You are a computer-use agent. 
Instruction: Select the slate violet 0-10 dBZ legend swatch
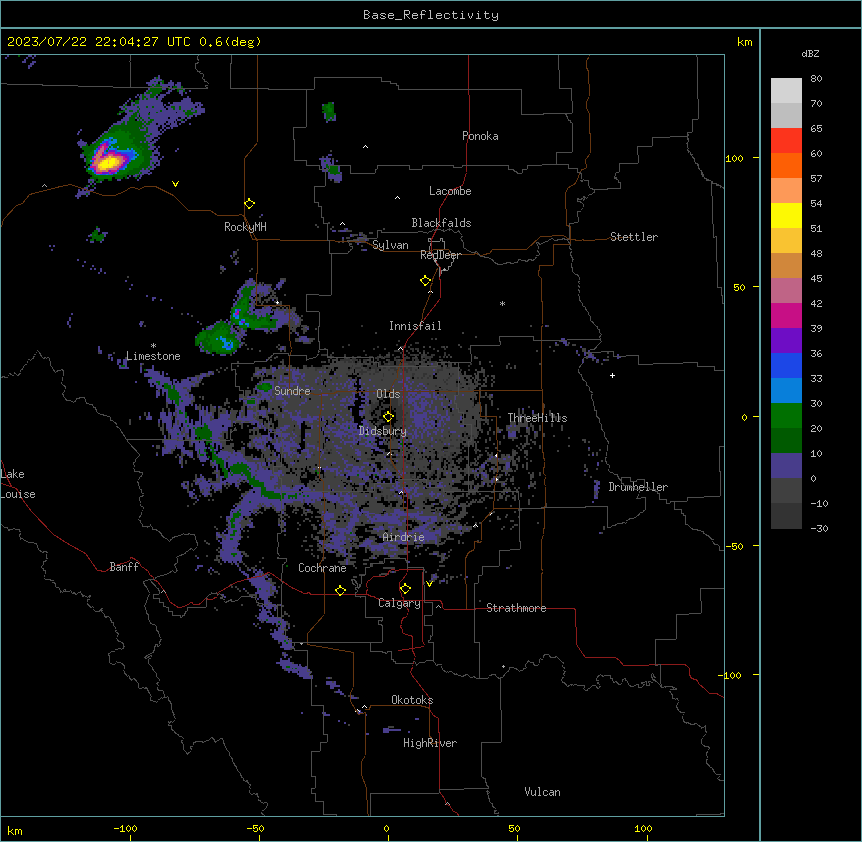[786, 466]
